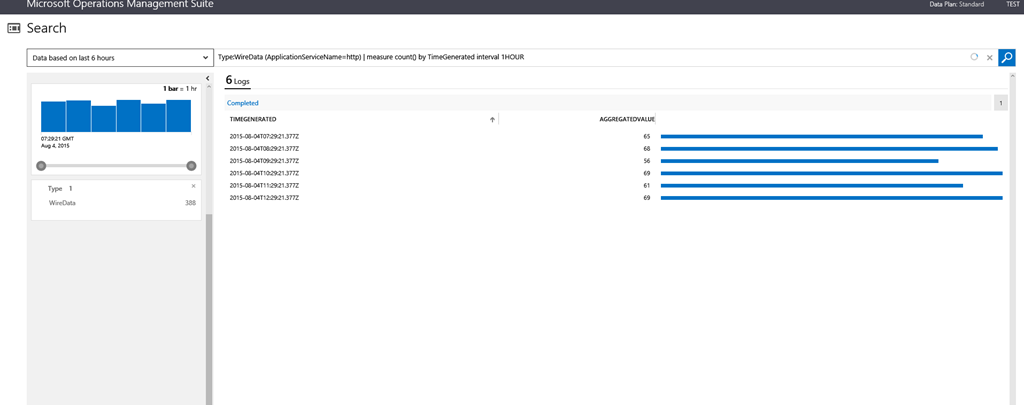The height and width of the screenshot is (405, 1024).
Task: Select the 2015-08-04T09:29:21.377Z row
Action: tap(264, 161)
